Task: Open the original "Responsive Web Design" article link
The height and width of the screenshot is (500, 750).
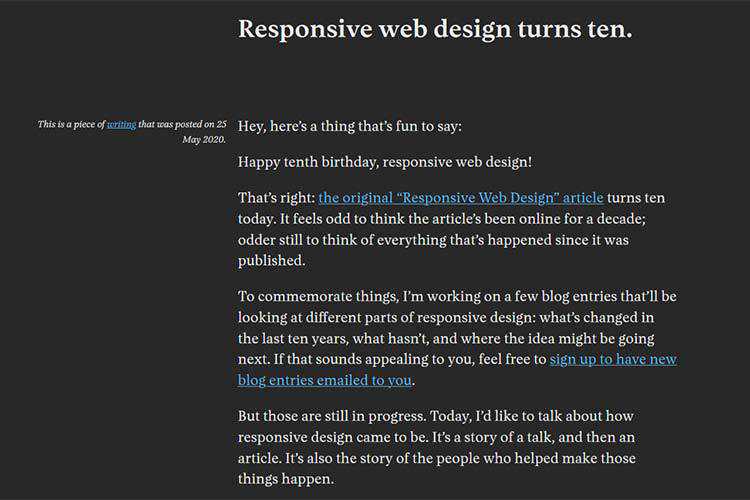Action: click(461, 198)
